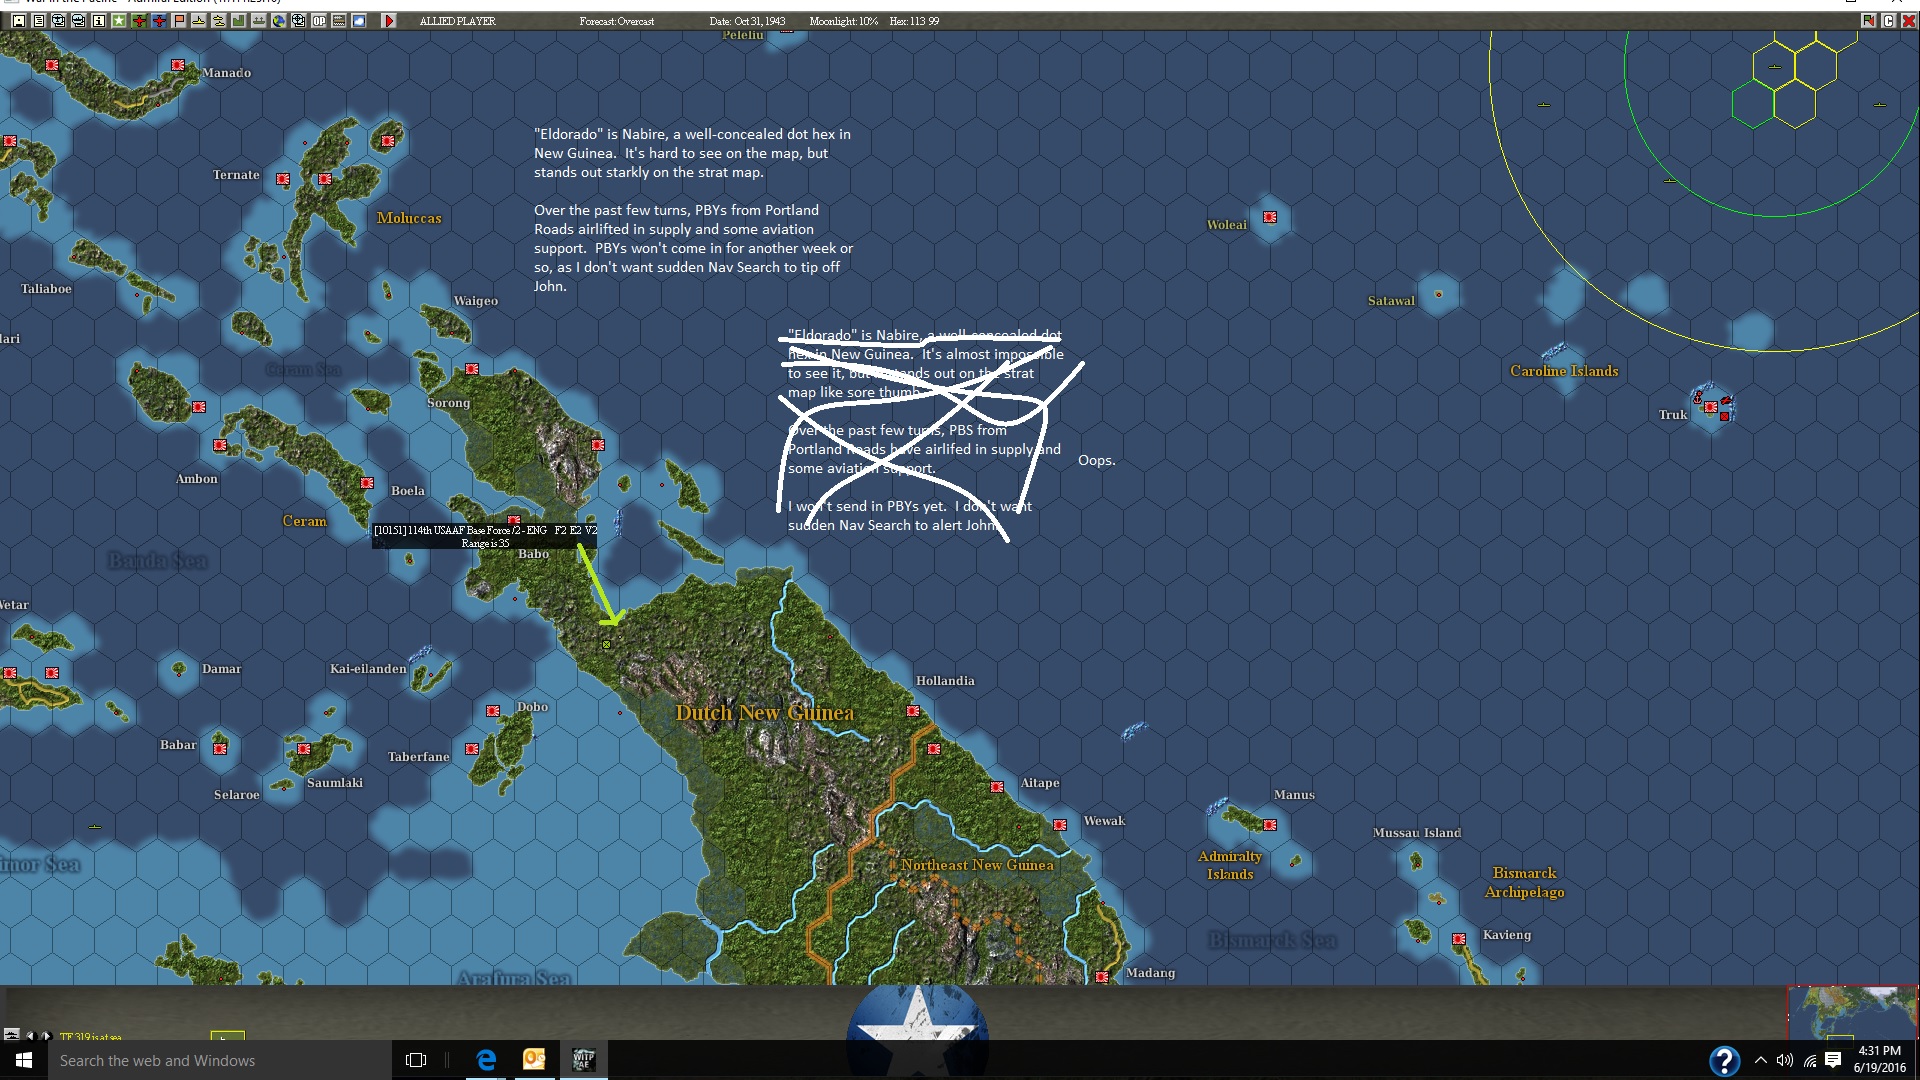Open Microsoft Edge from the taskbar

(486, 1060)
